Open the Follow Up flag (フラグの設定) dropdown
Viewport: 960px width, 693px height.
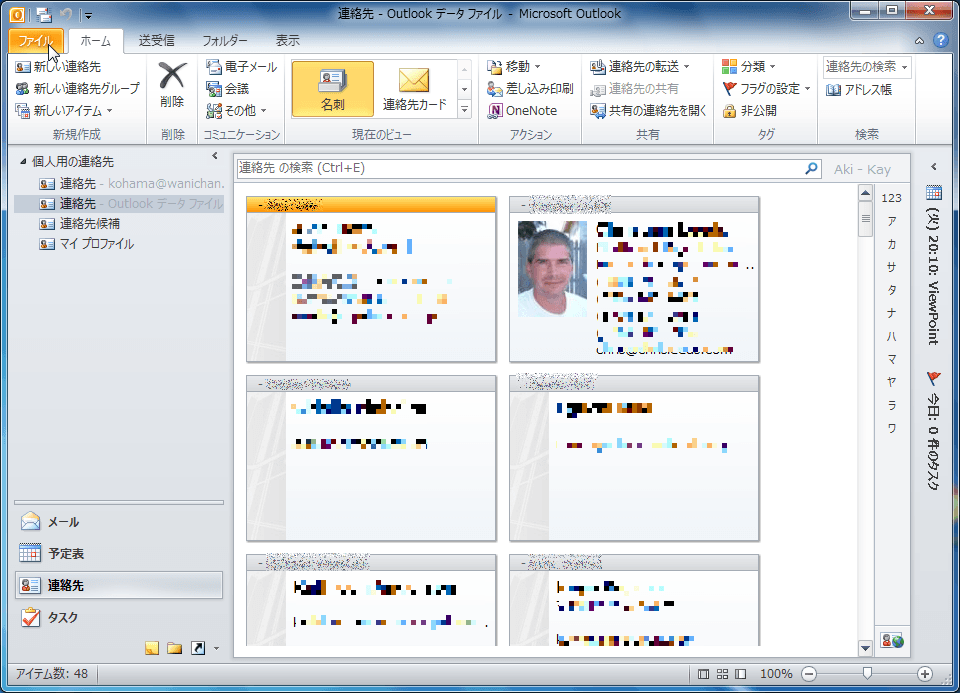[767, 89]
